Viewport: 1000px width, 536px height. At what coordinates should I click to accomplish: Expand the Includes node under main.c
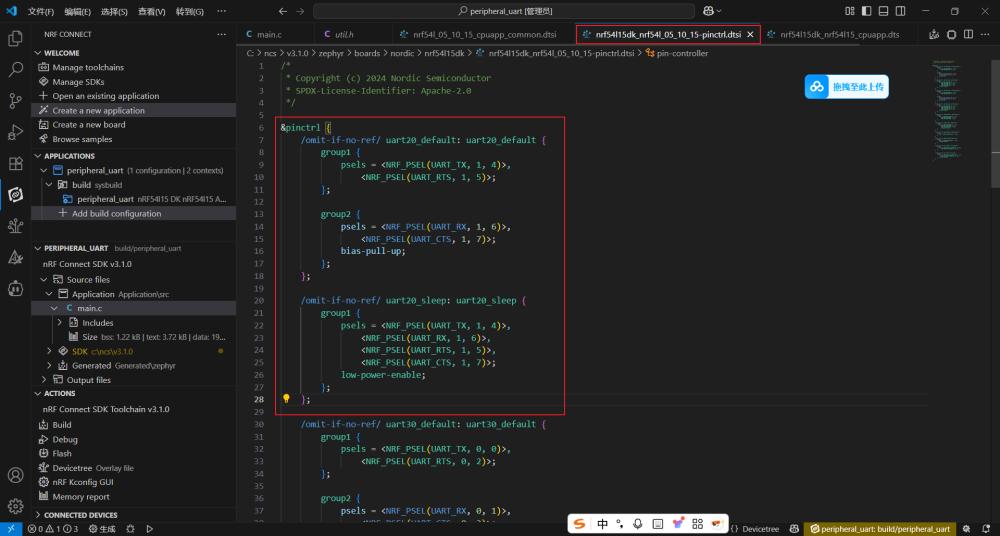60,323
